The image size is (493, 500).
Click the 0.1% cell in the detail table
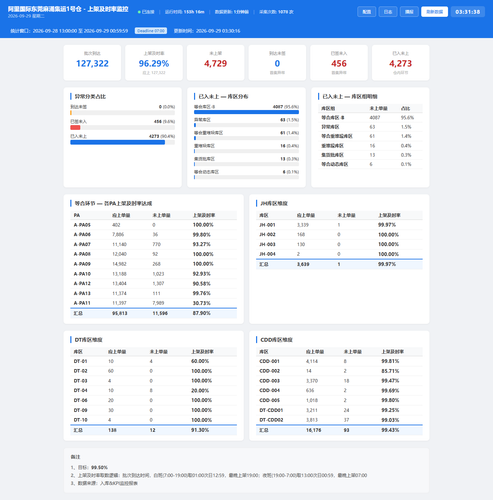click(x=406, y=164)
